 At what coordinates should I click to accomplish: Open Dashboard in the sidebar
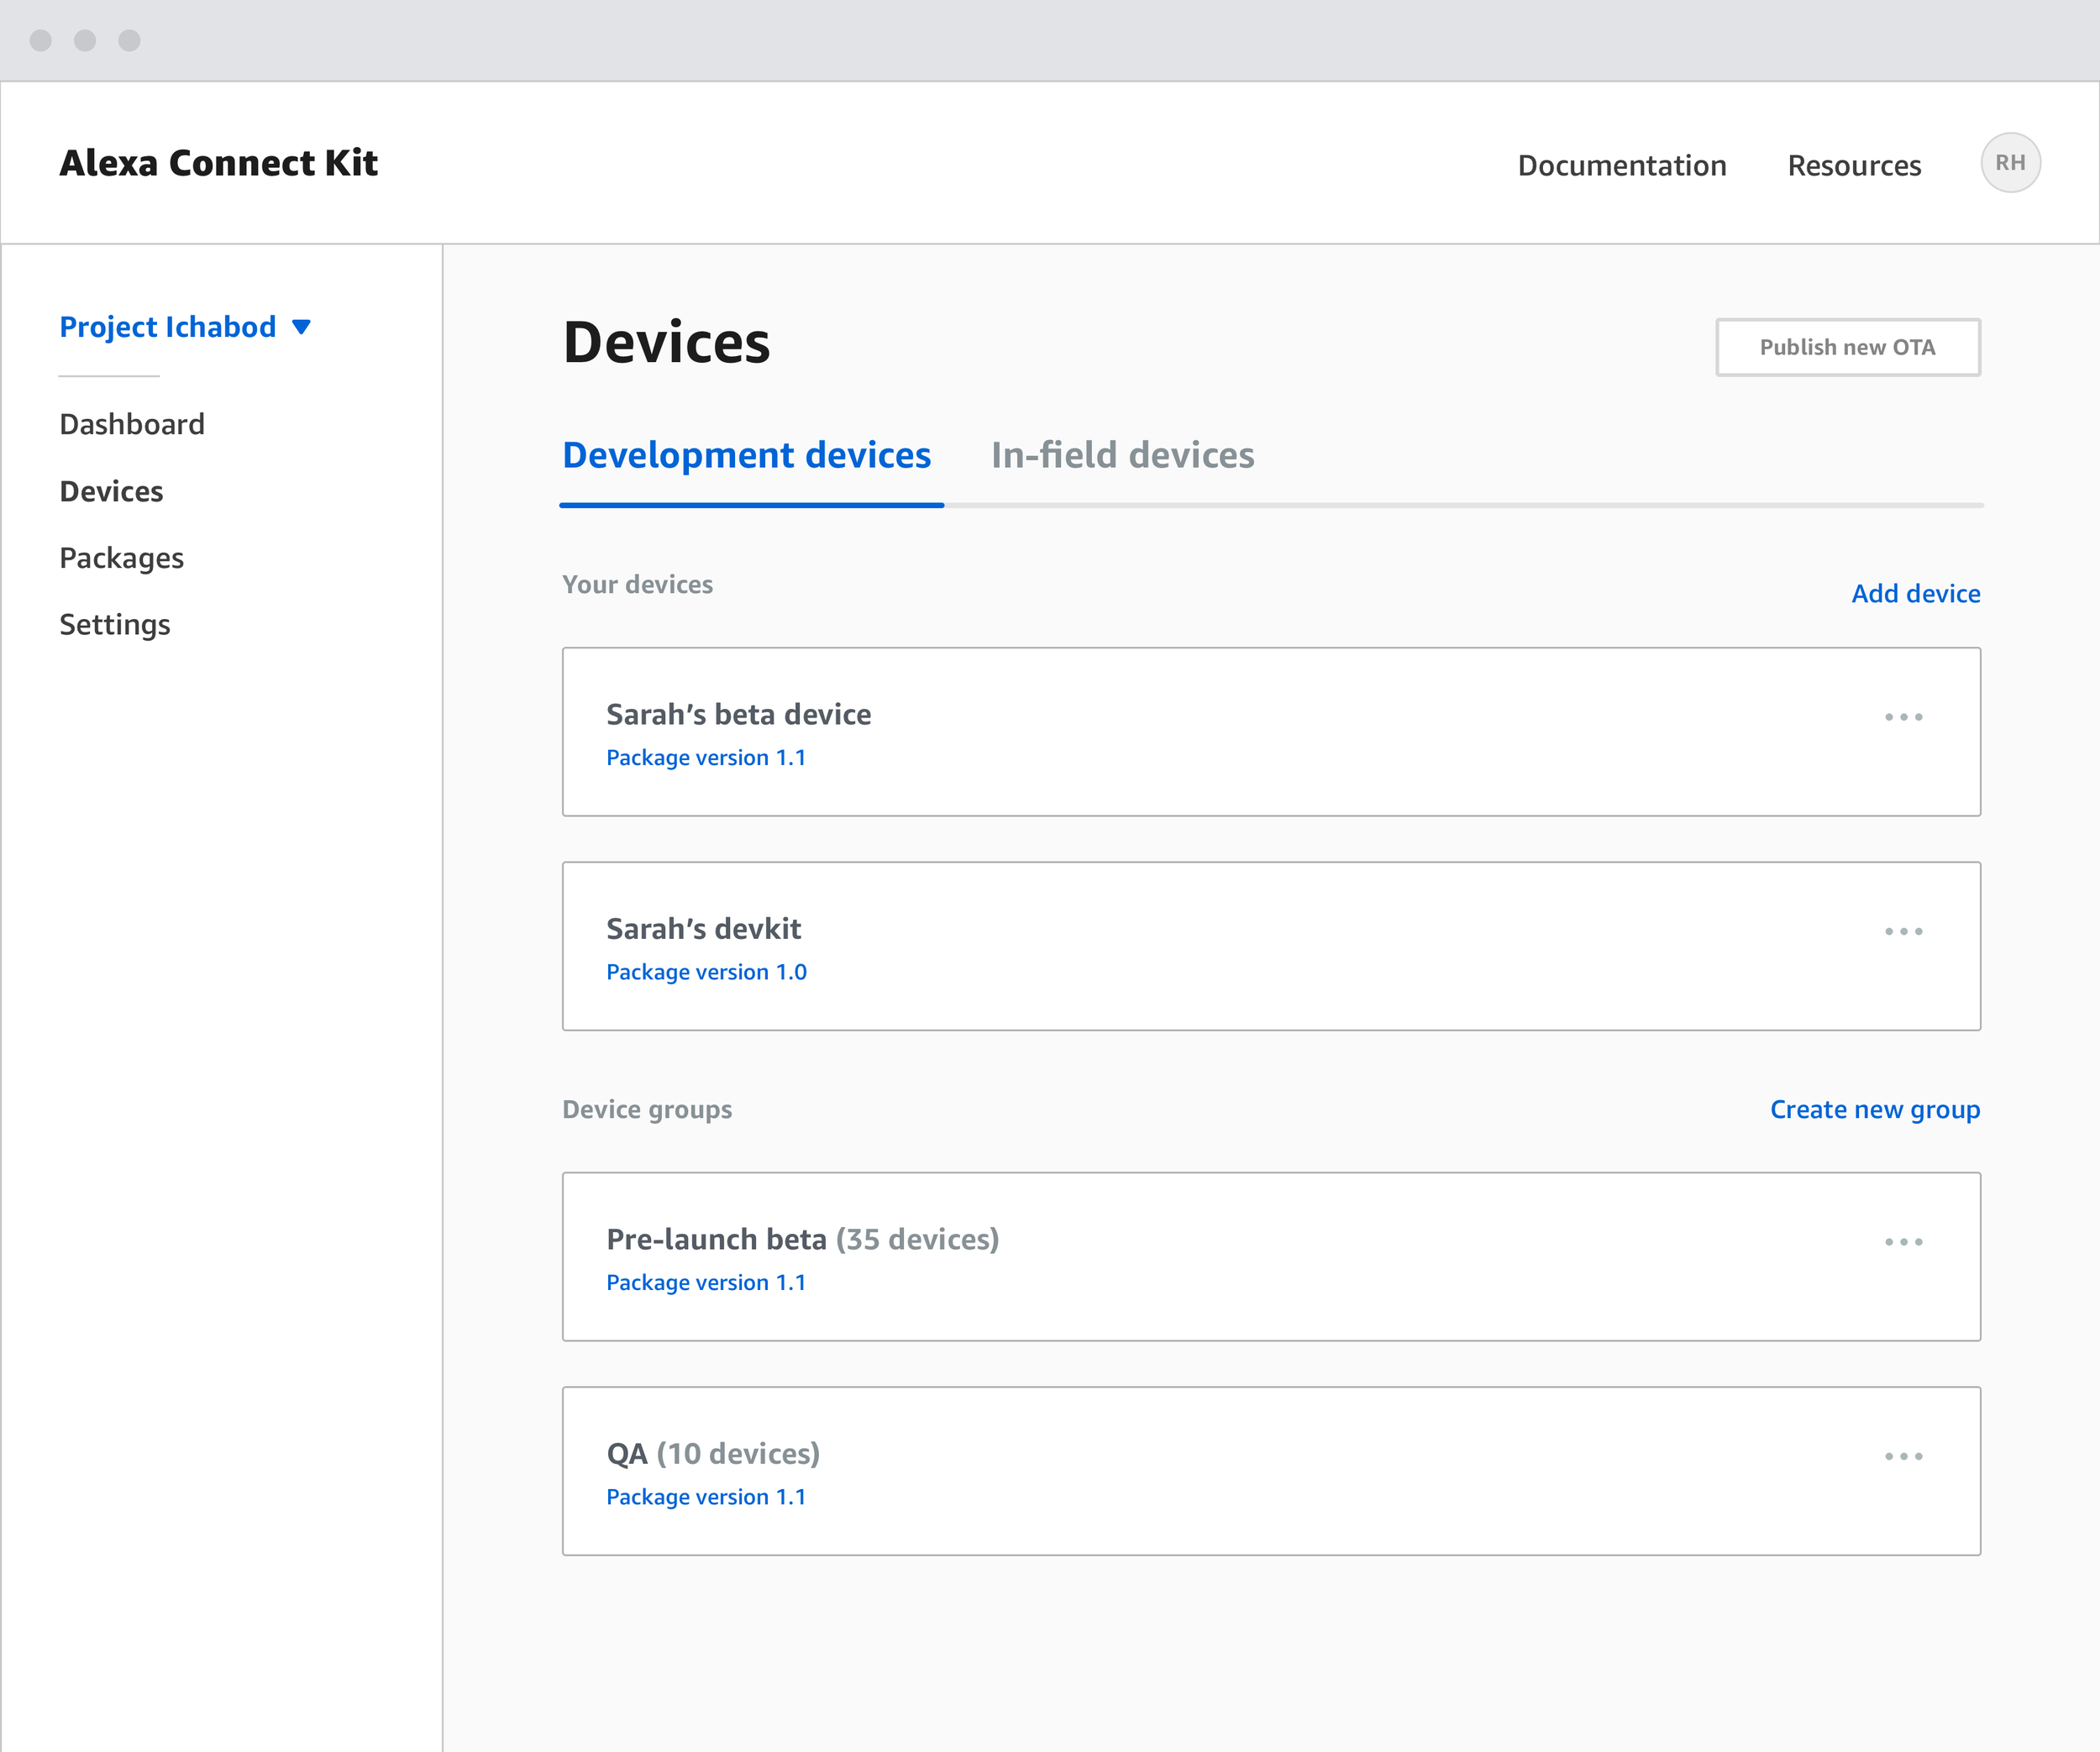(132, 424)
